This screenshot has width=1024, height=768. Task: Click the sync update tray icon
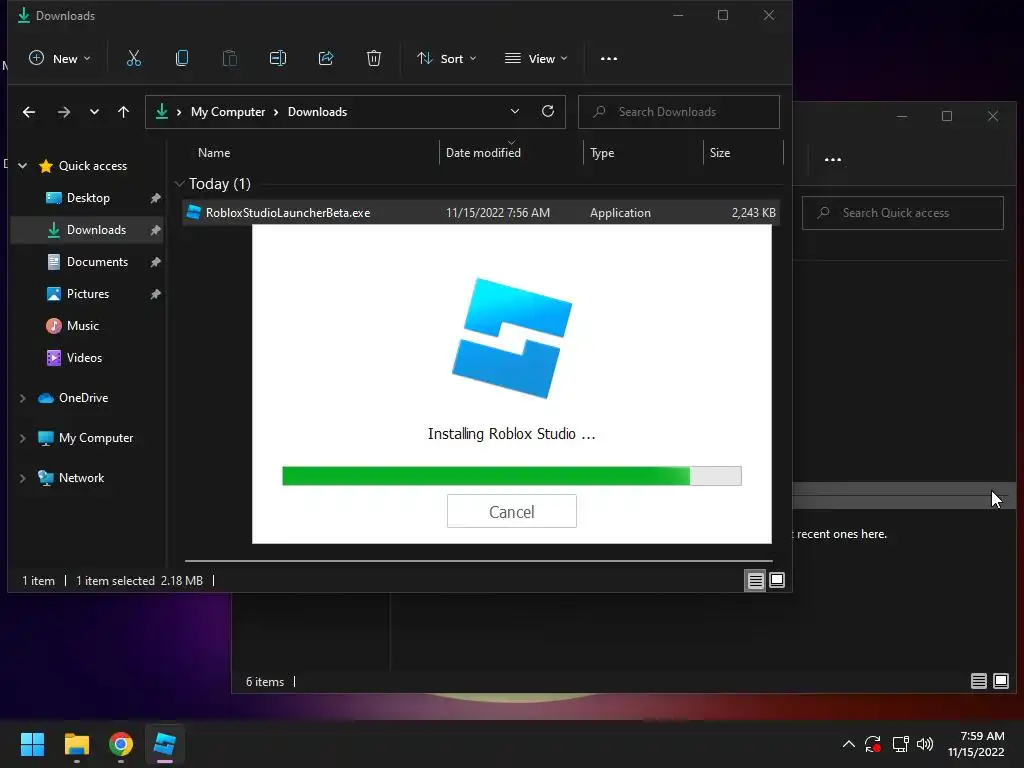pyautogui.click(x=872, y=744)
